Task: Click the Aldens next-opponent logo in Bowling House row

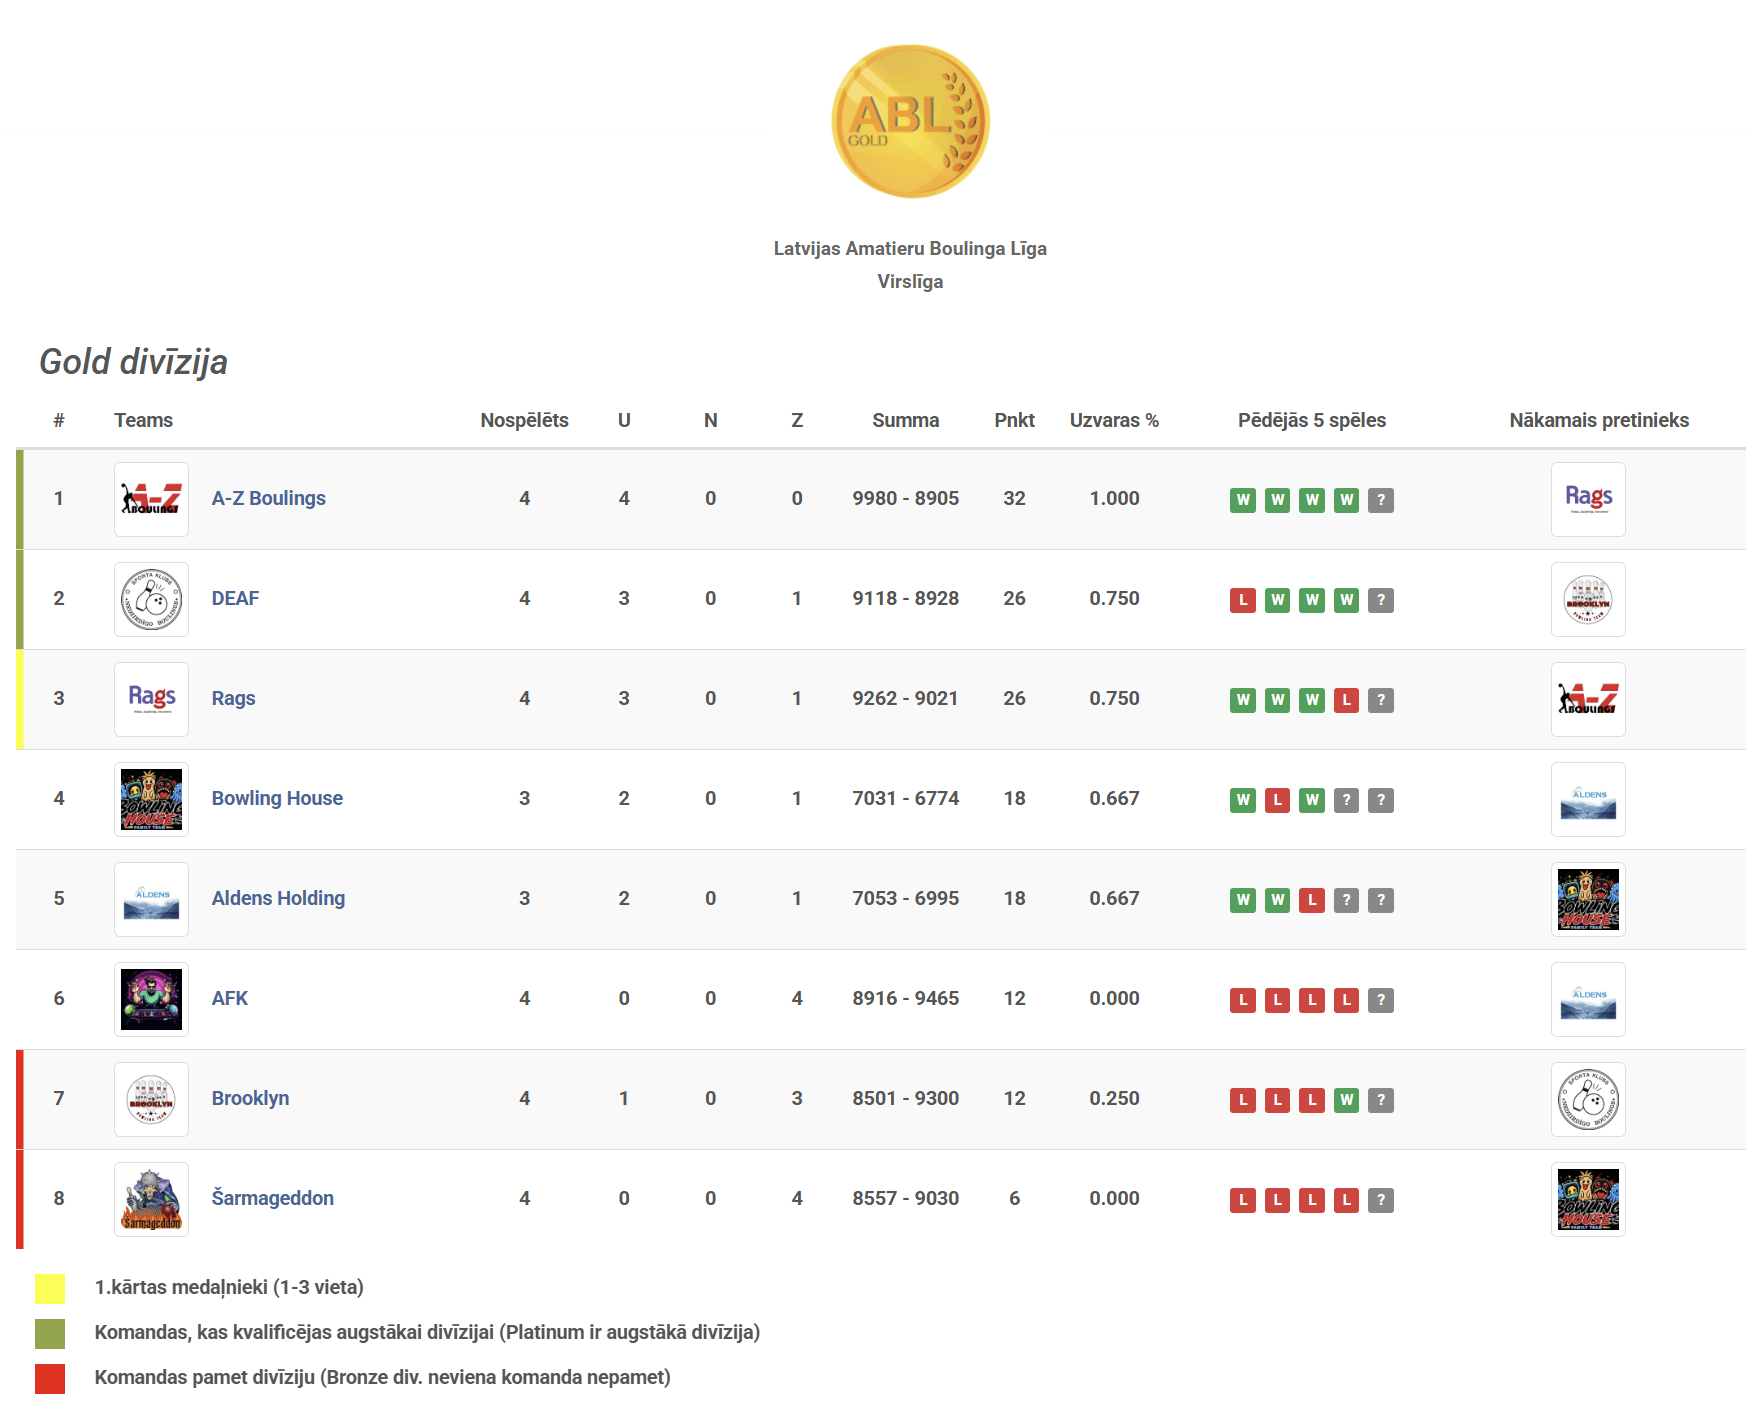Action: [1588, 799]
